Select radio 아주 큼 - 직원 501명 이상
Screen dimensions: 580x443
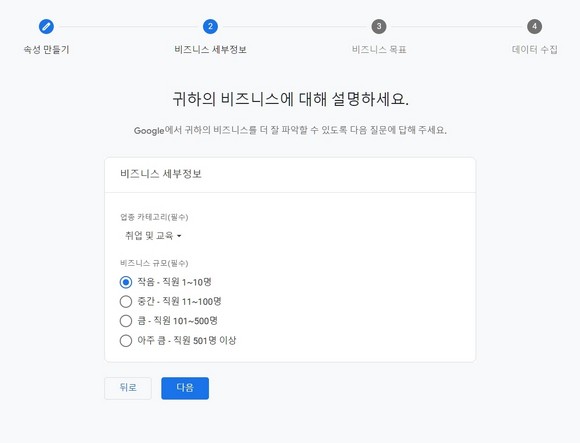126,340
